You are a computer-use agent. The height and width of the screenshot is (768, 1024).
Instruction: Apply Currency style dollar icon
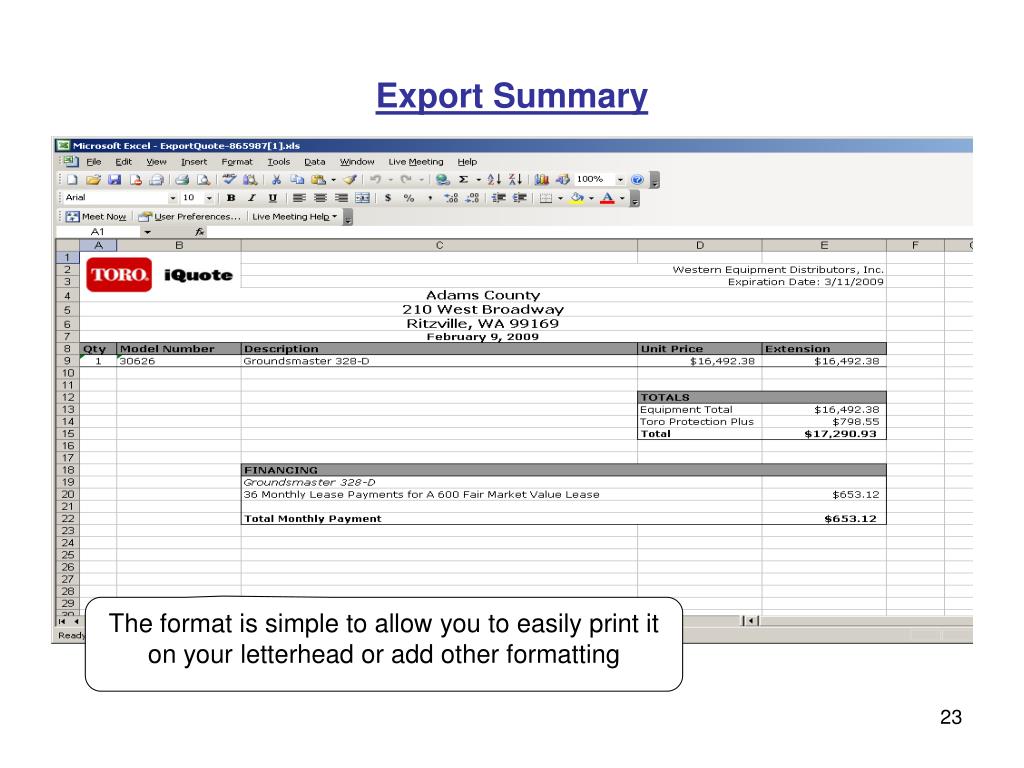[x=388, y=198]
